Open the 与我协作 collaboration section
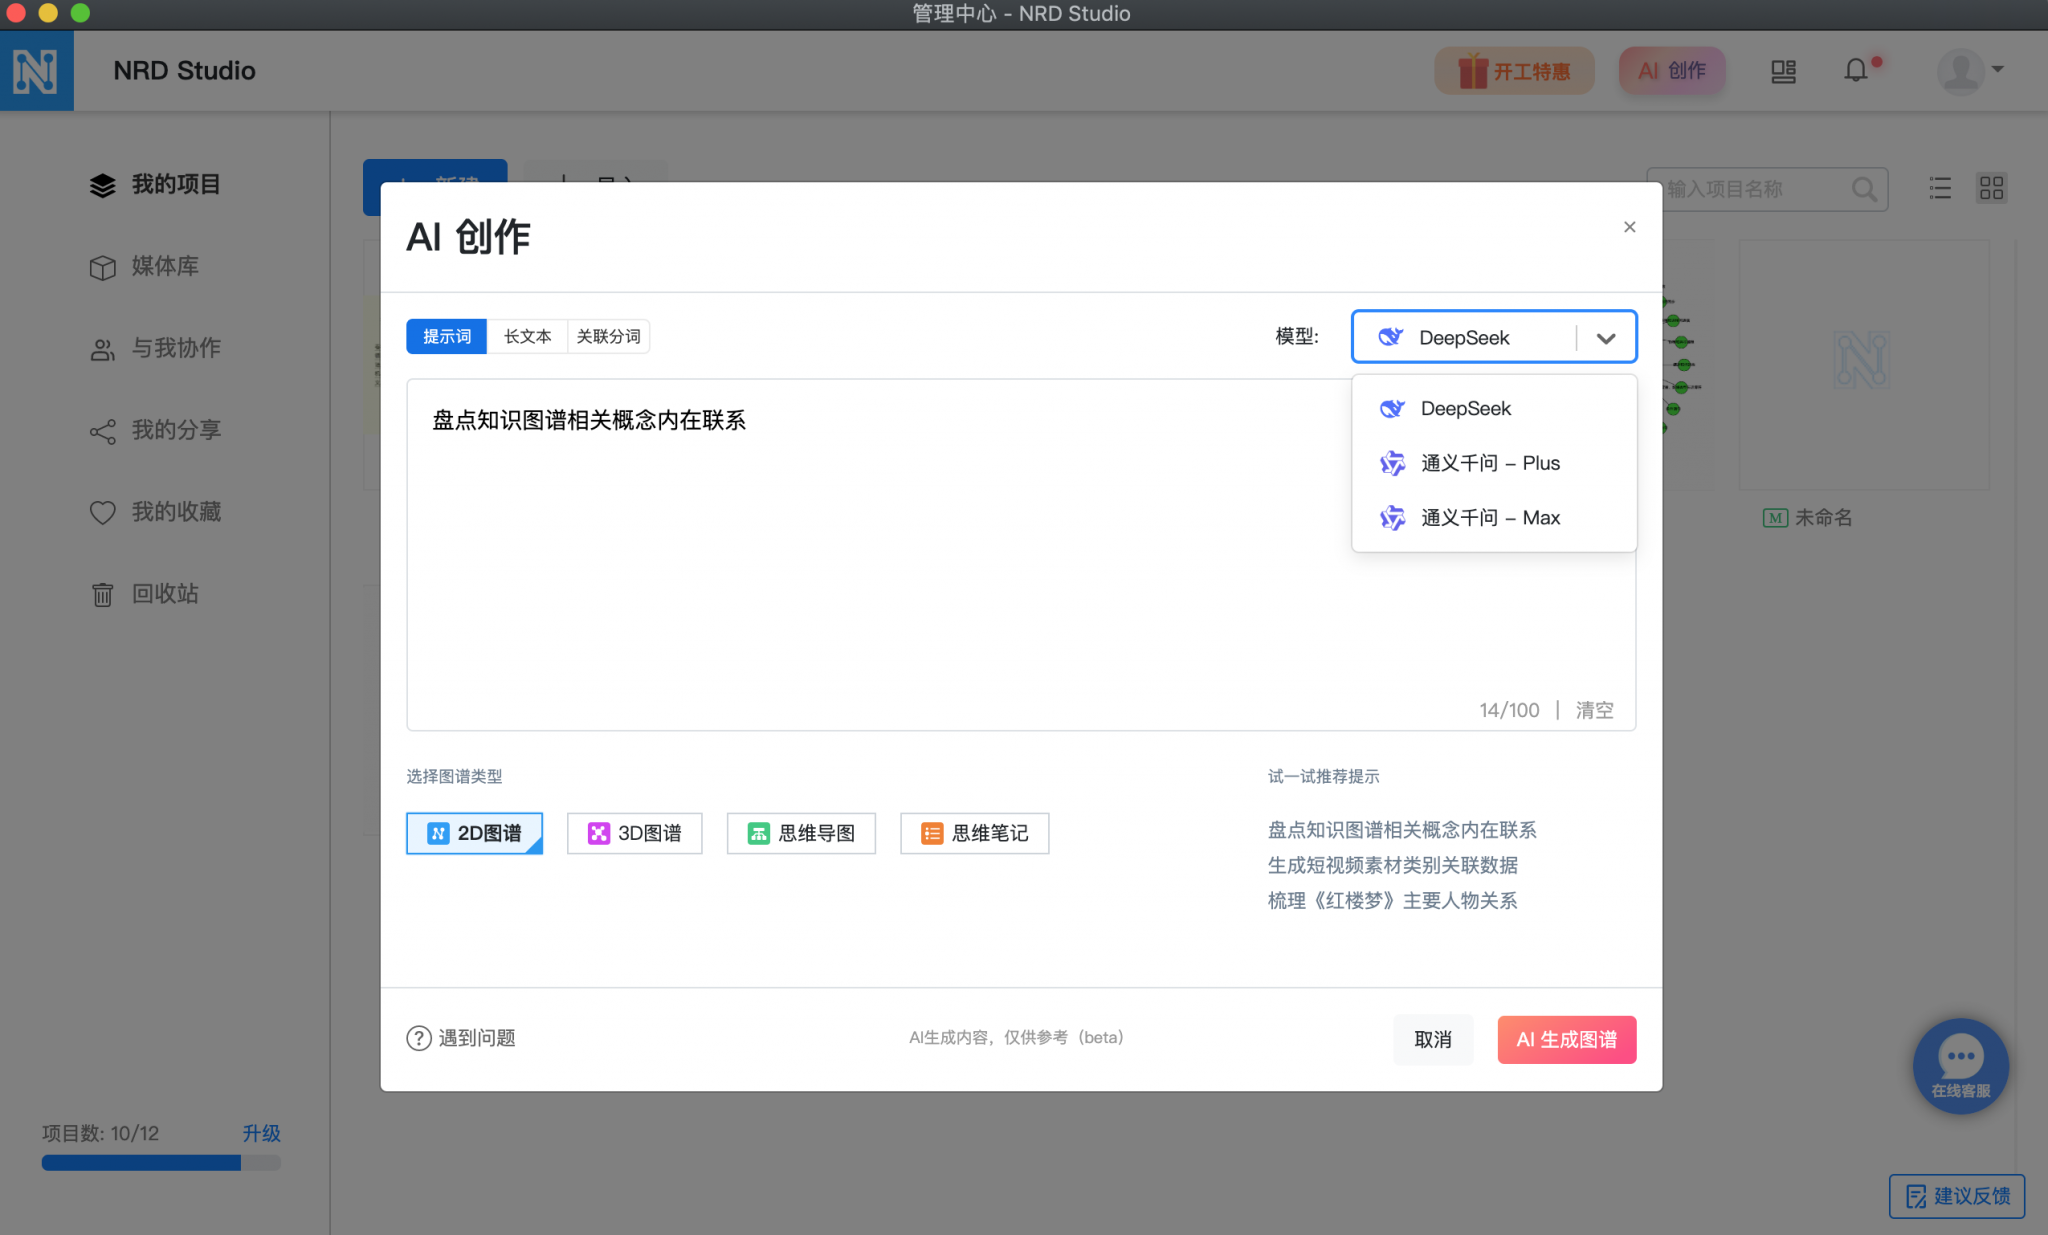 tap(176, 349)
